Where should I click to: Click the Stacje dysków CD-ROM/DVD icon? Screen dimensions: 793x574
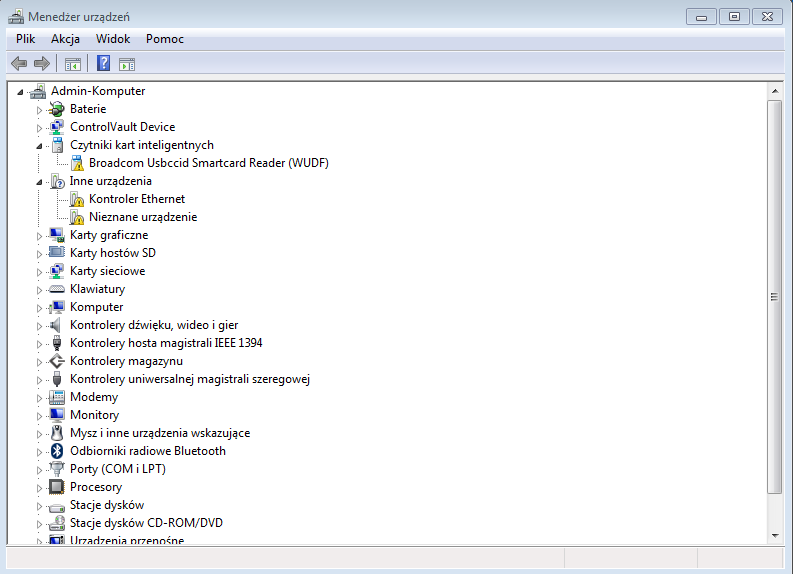point(57,523)
